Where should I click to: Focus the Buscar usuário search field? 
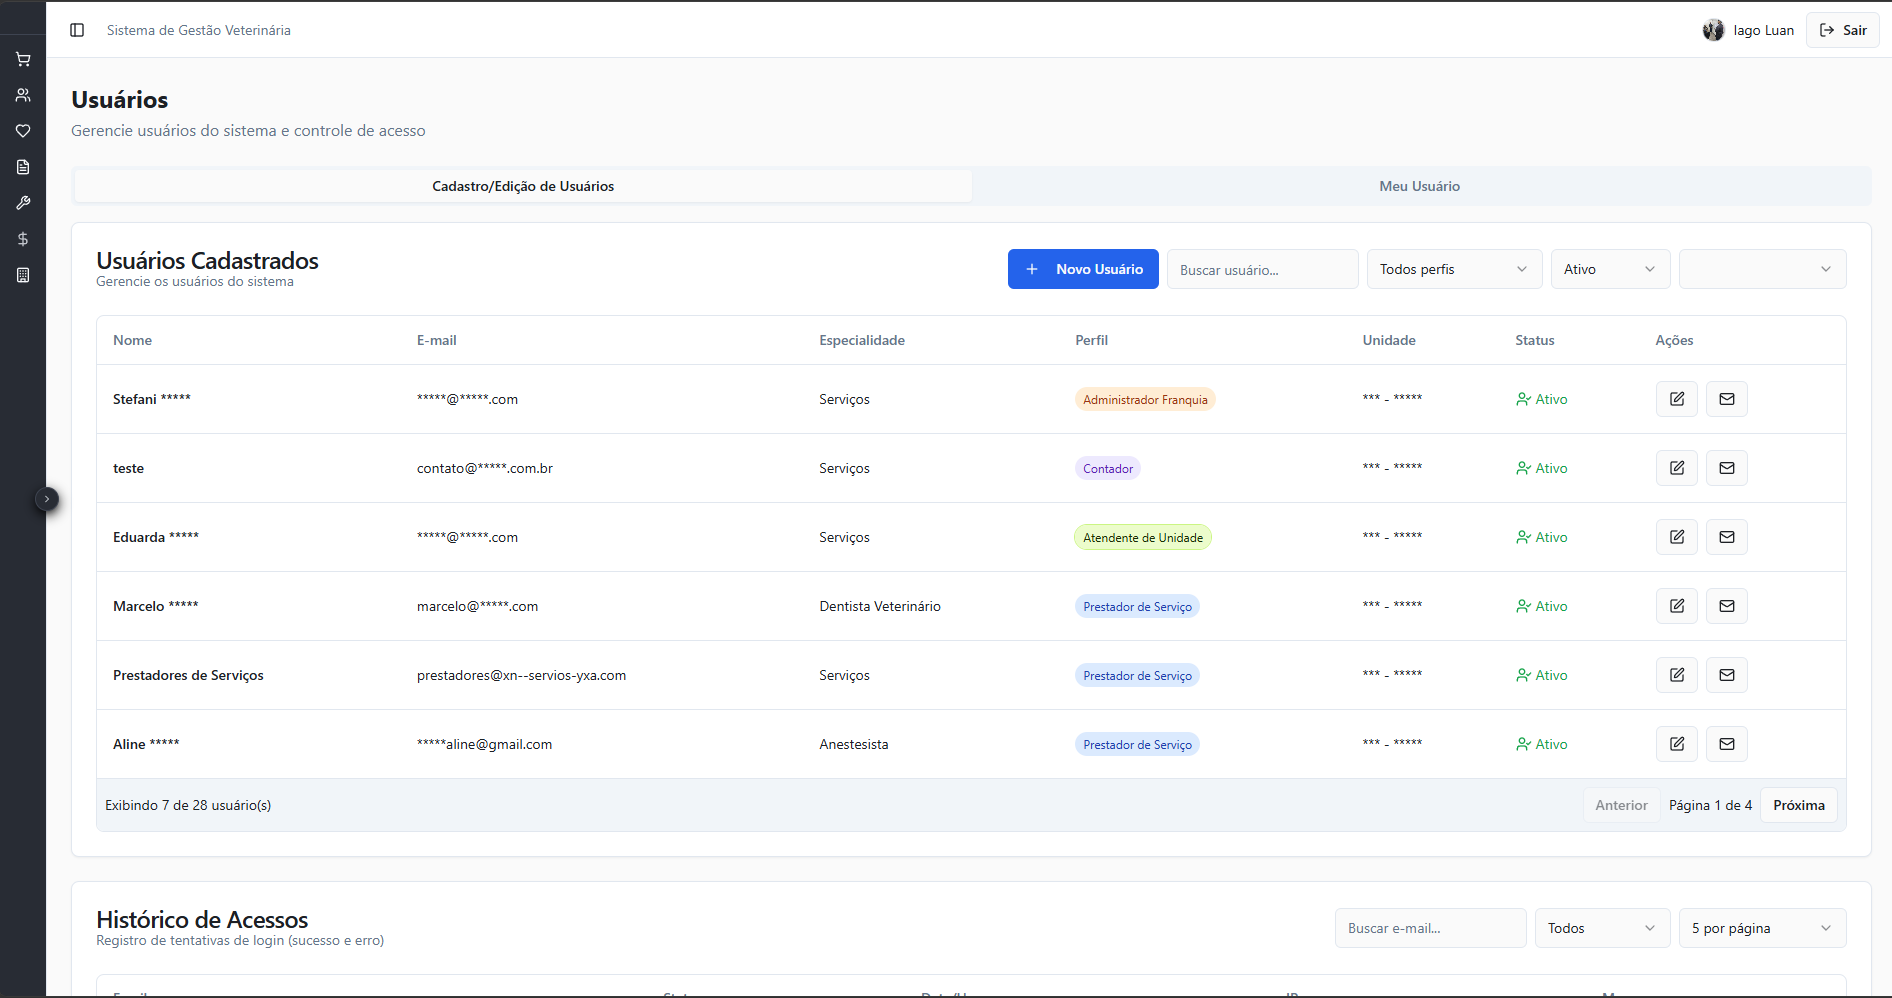[x=1263, y=269]
